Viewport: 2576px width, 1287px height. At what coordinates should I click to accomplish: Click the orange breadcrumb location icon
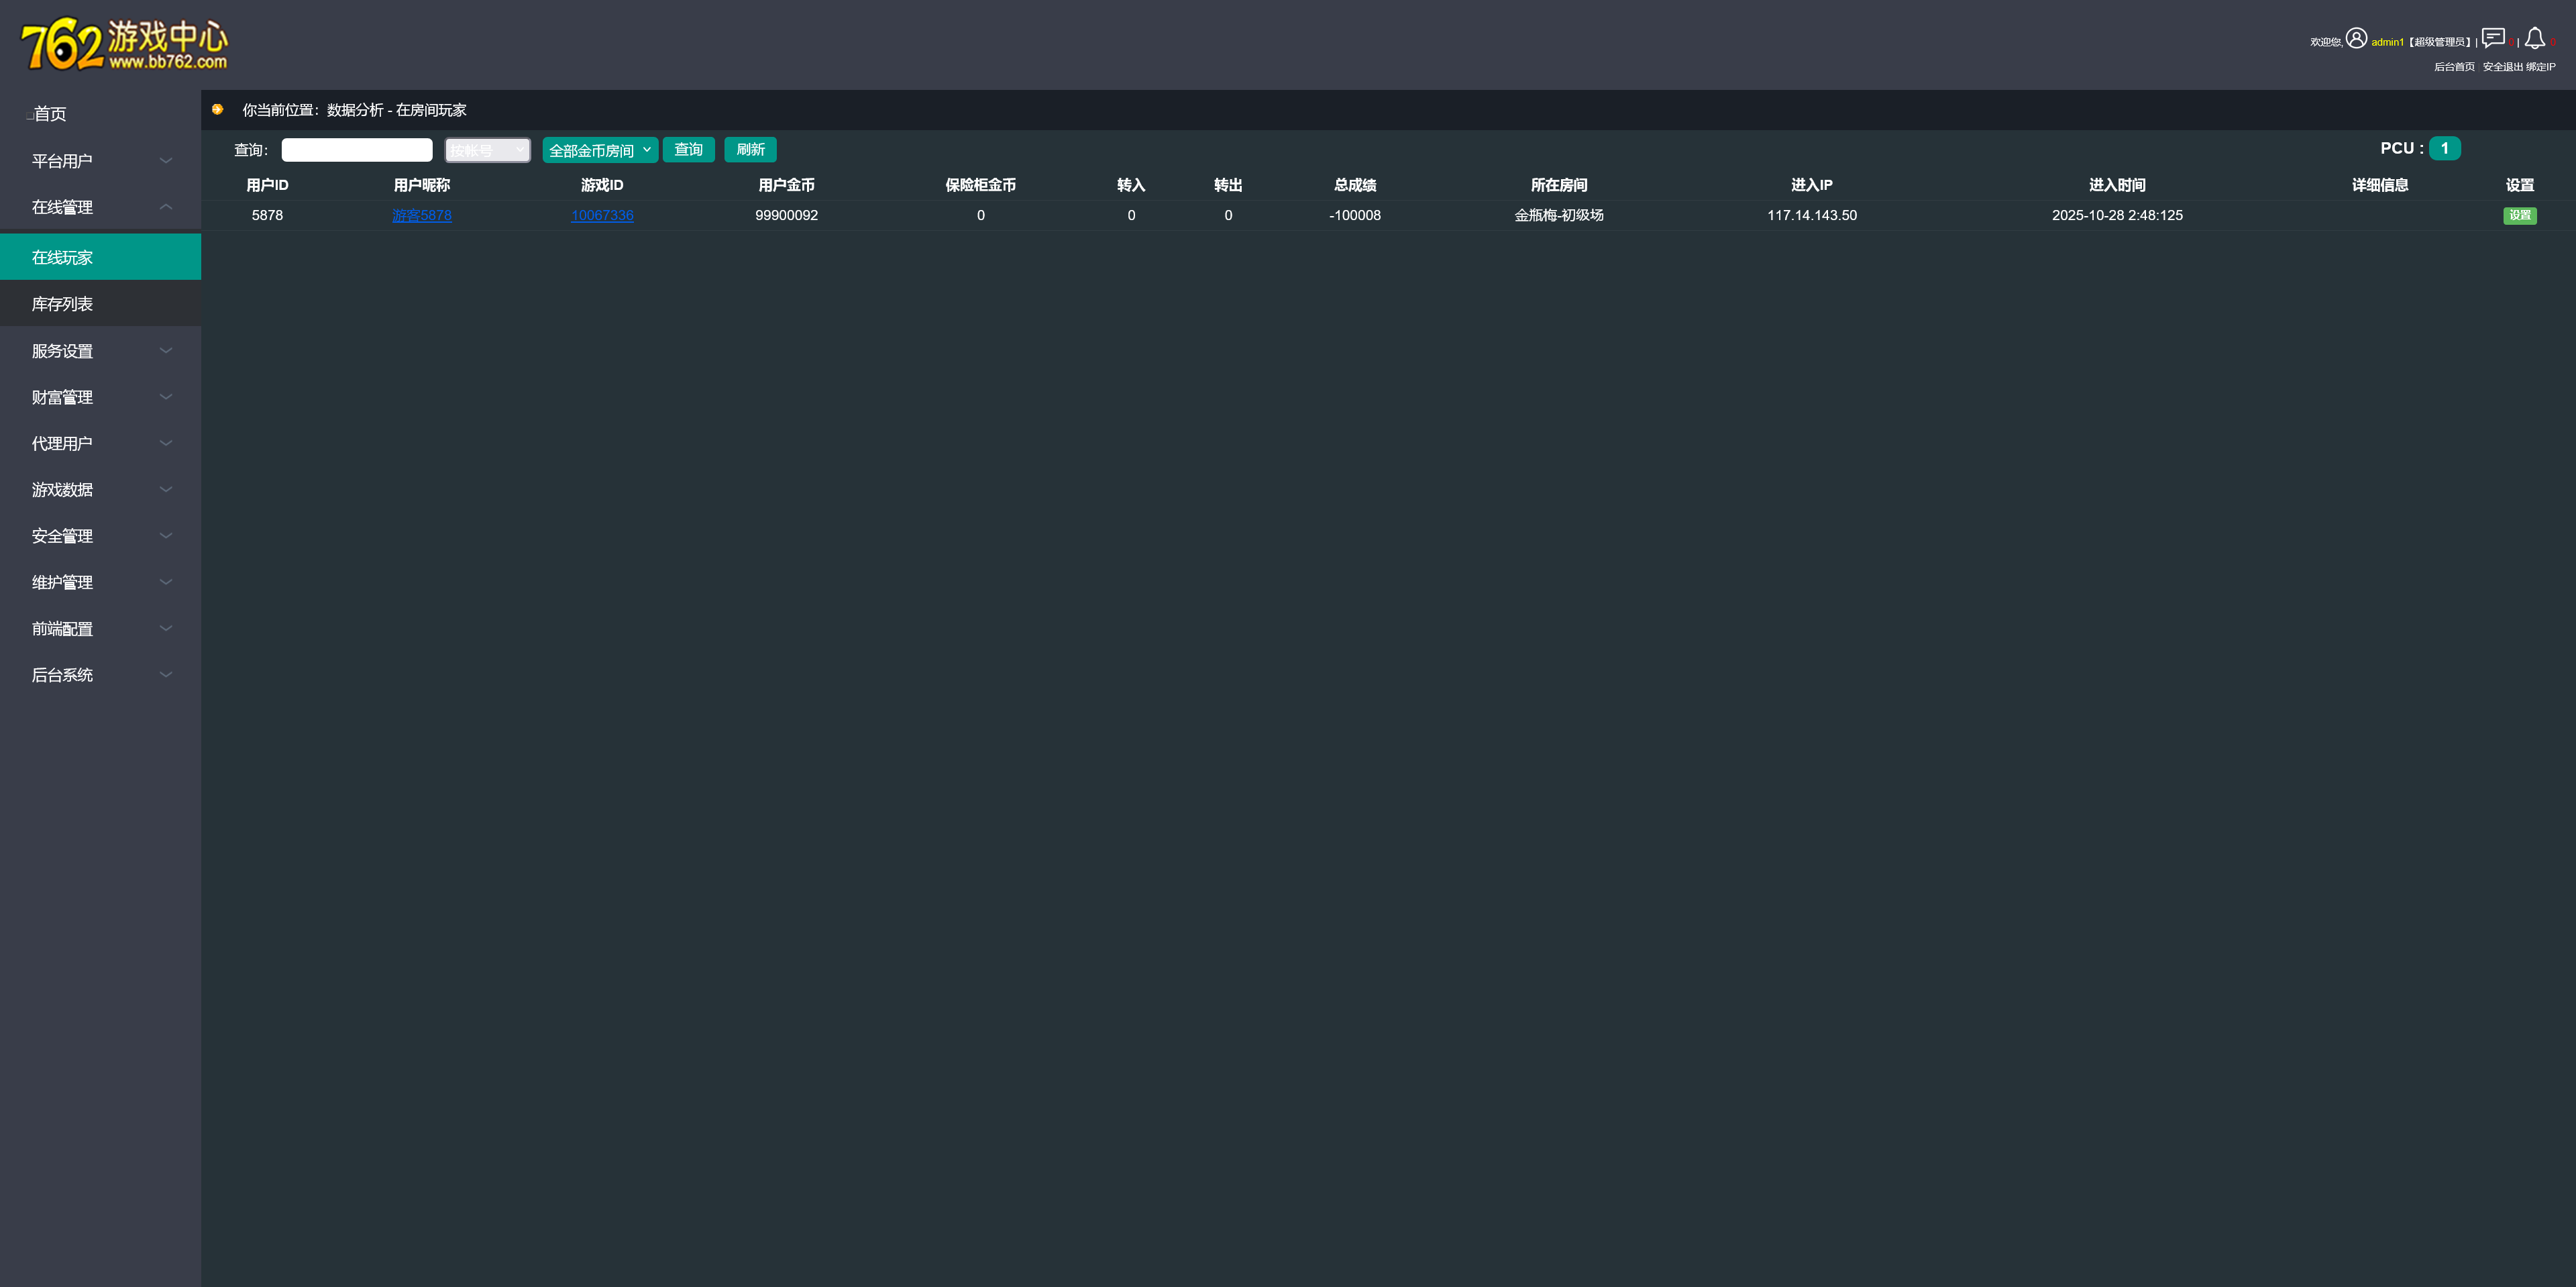[x=217, y=110]
